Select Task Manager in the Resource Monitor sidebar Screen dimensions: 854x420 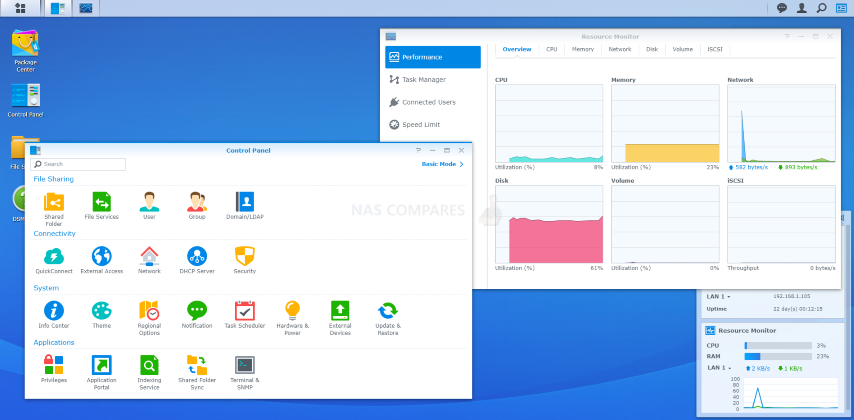point(424,79)
